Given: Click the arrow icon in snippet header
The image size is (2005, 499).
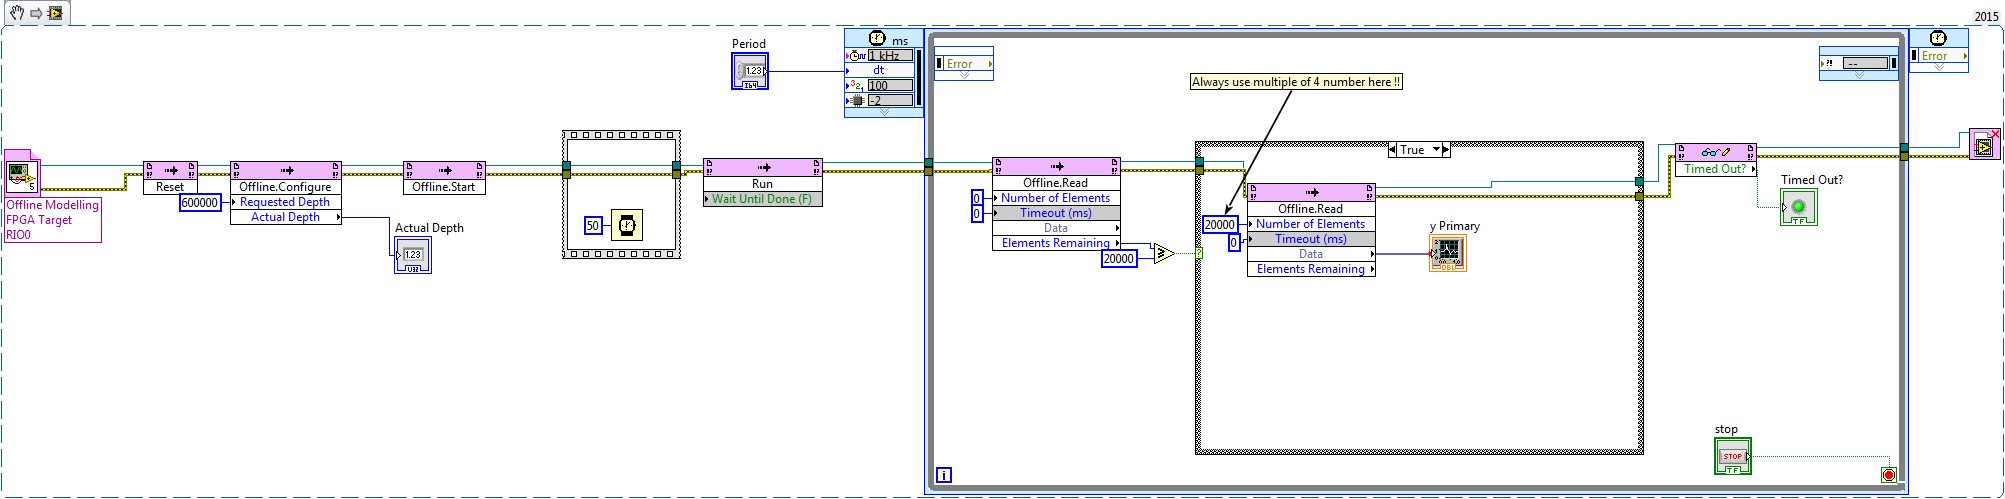Looking at the screenshot, I should 36,13.
